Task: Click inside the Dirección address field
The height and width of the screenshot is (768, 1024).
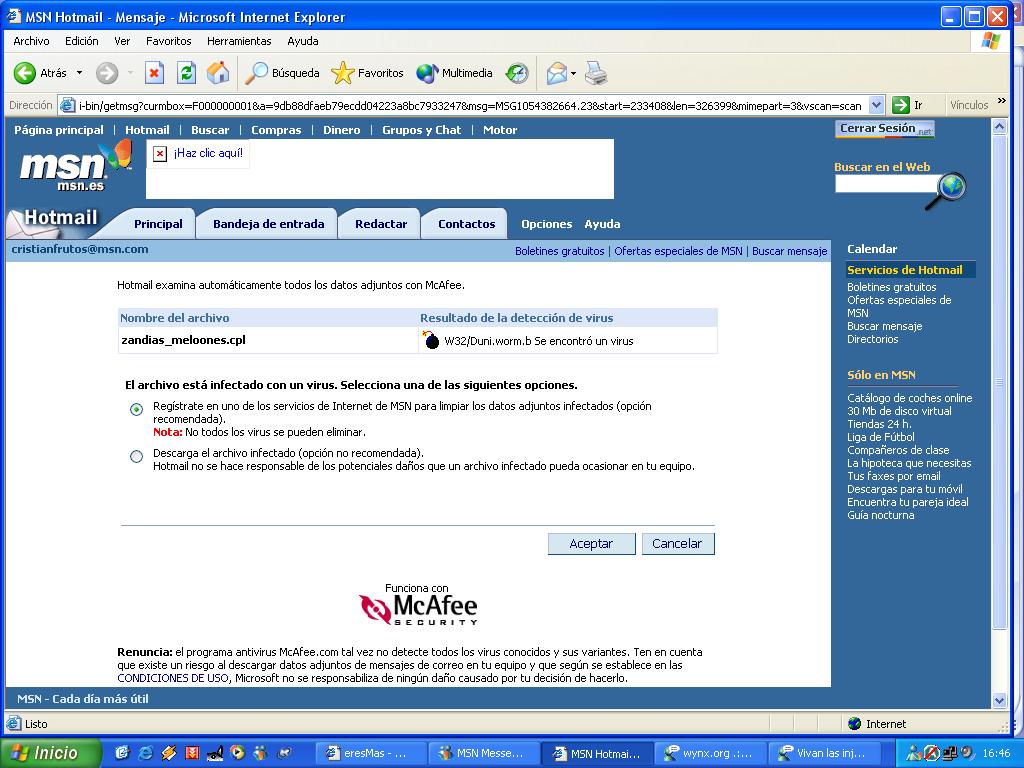Action: 469,105
